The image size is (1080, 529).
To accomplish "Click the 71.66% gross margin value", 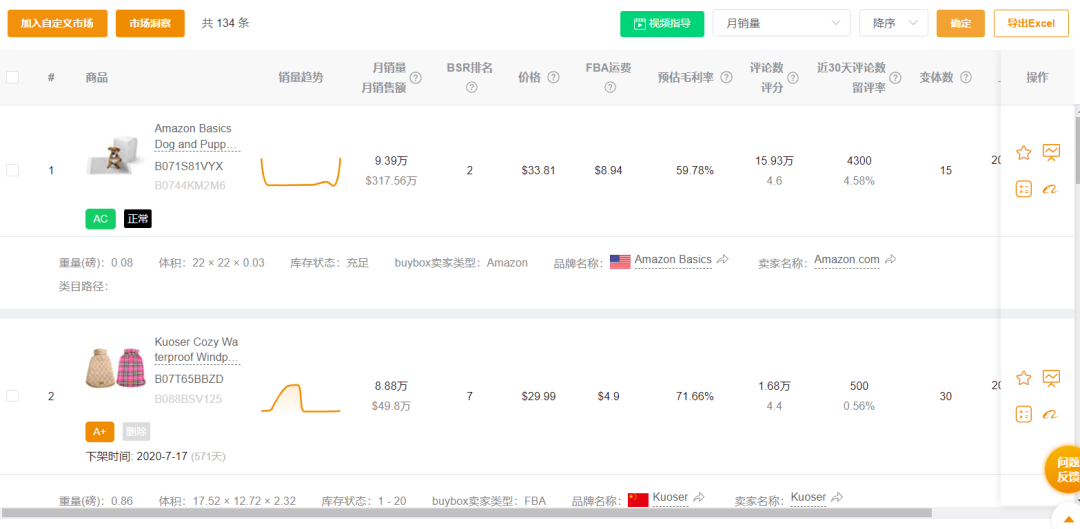I will (695, 396).
